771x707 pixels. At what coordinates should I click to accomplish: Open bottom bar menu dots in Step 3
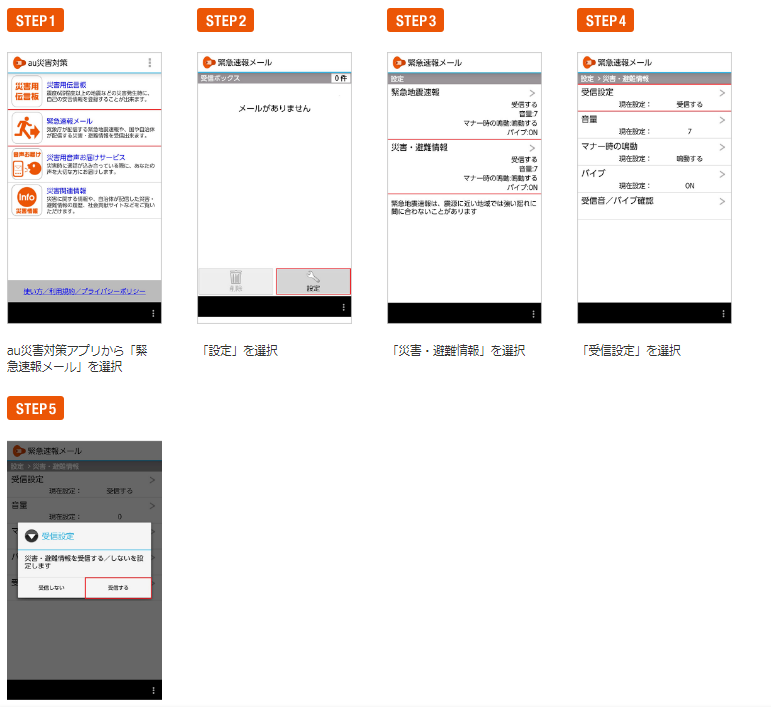tap(534, 314)
